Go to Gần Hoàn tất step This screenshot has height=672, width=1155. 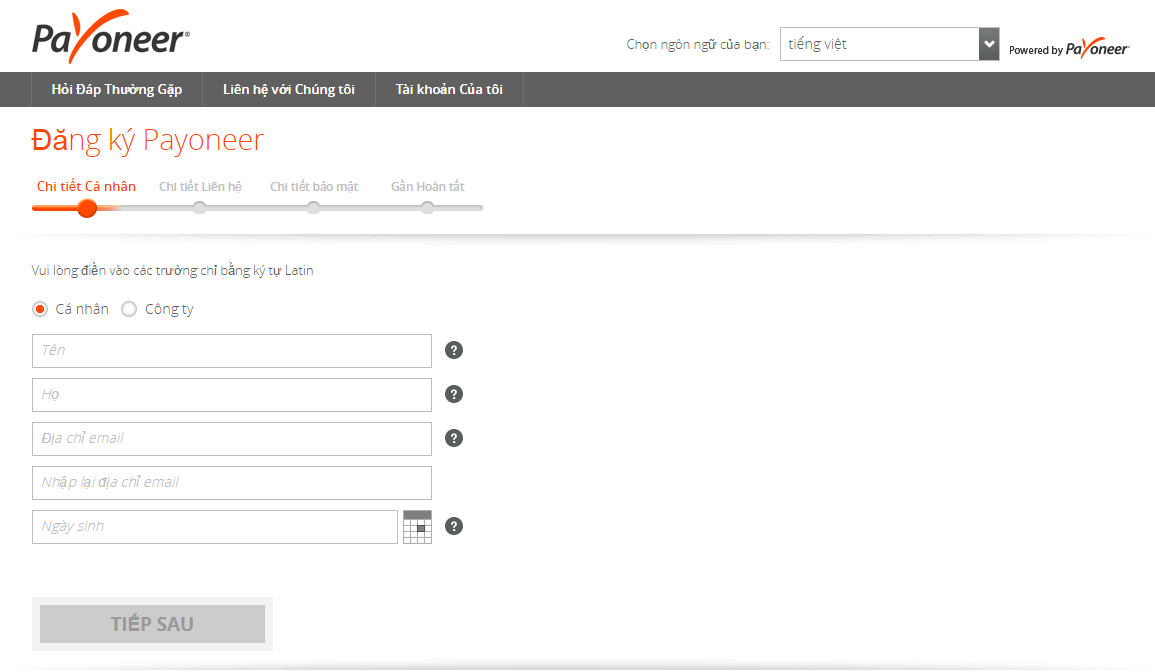[427, 186]
